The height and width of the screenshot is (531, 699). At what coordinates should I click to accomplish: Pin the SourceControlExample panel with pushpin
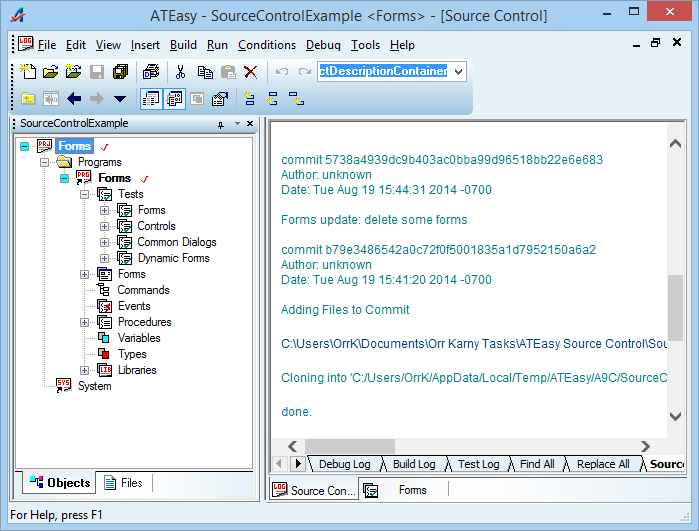(221, 124)
